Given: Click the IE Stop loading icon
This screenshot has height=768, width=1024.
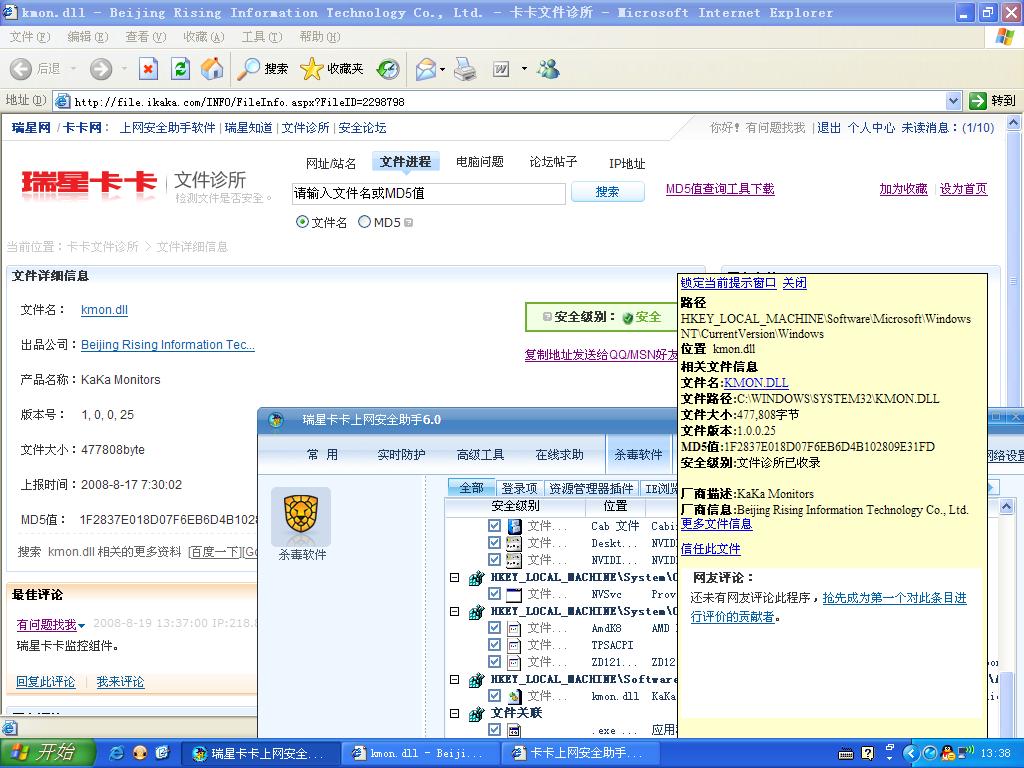Looking at the screenshot, I should point(148,69).
